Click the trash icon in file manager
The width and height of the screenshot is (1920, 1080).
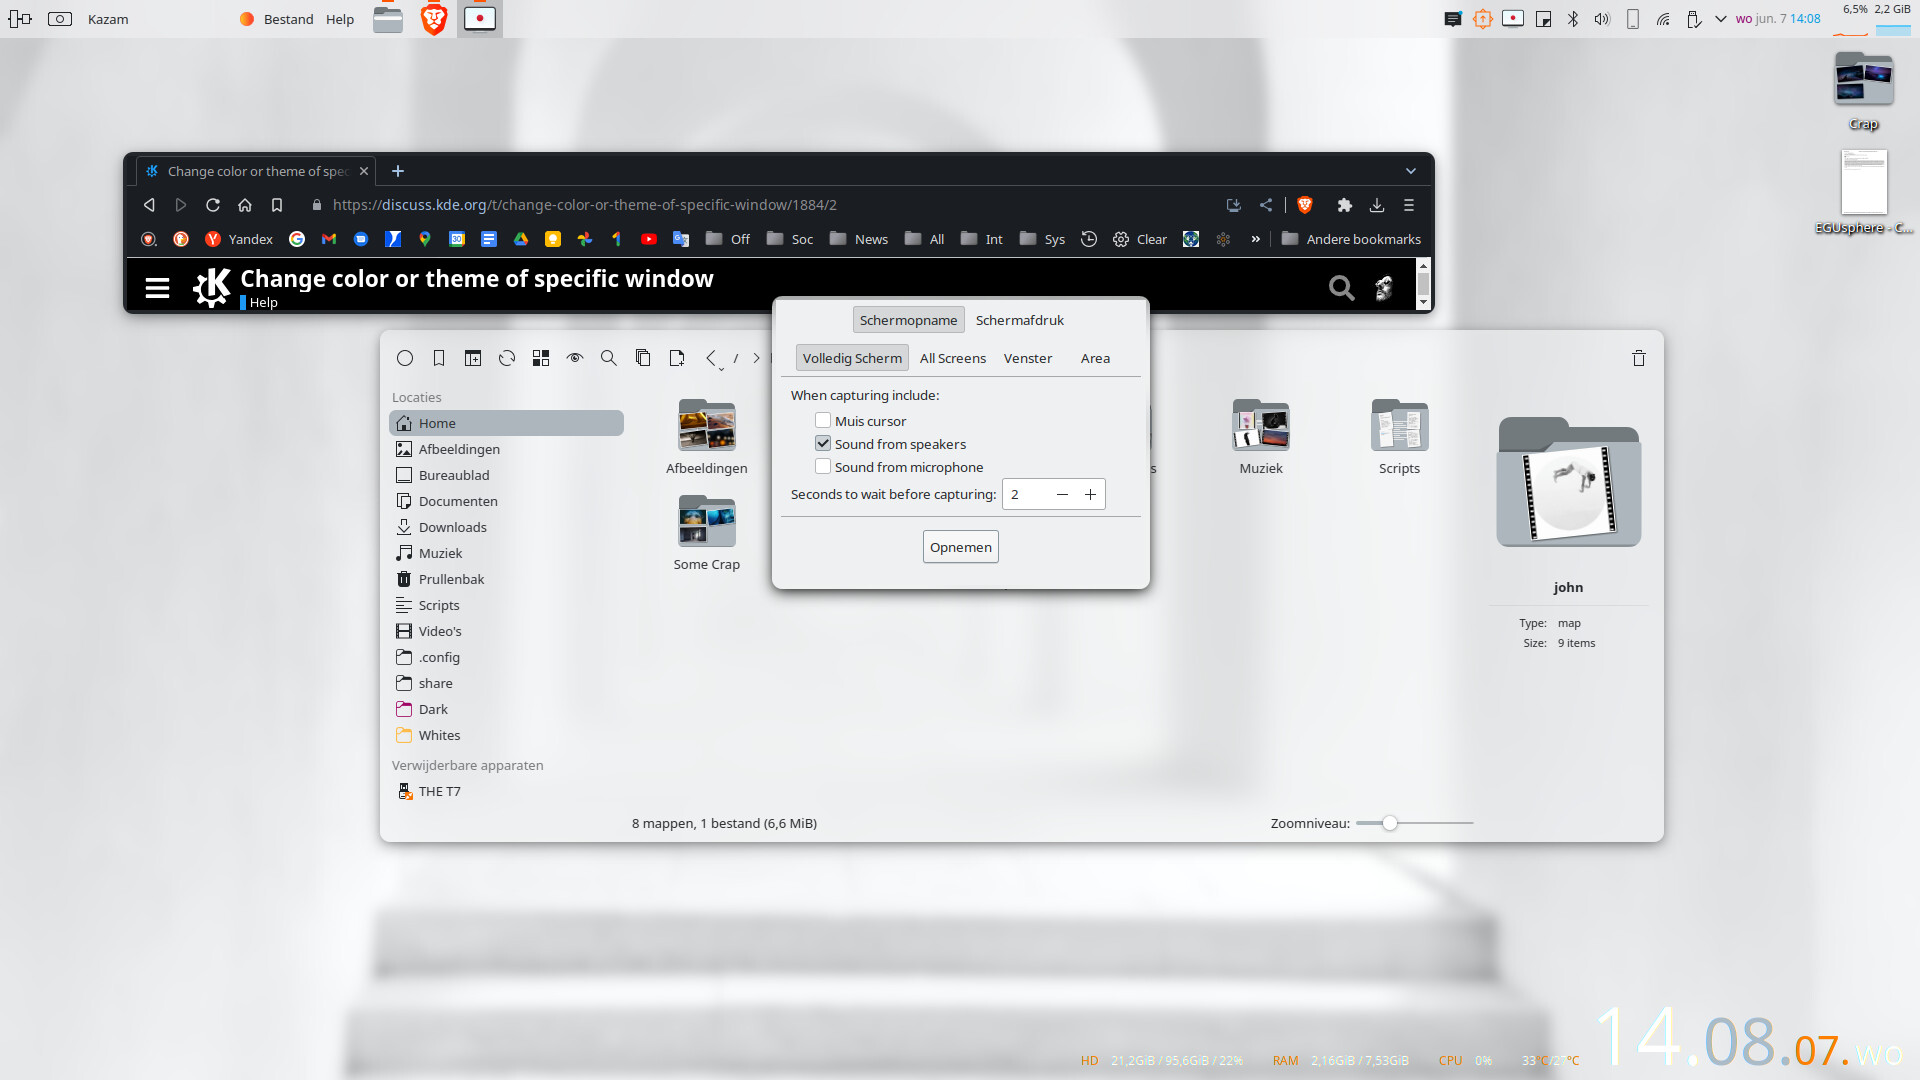pyautogui.click(x=1639, y=358)
